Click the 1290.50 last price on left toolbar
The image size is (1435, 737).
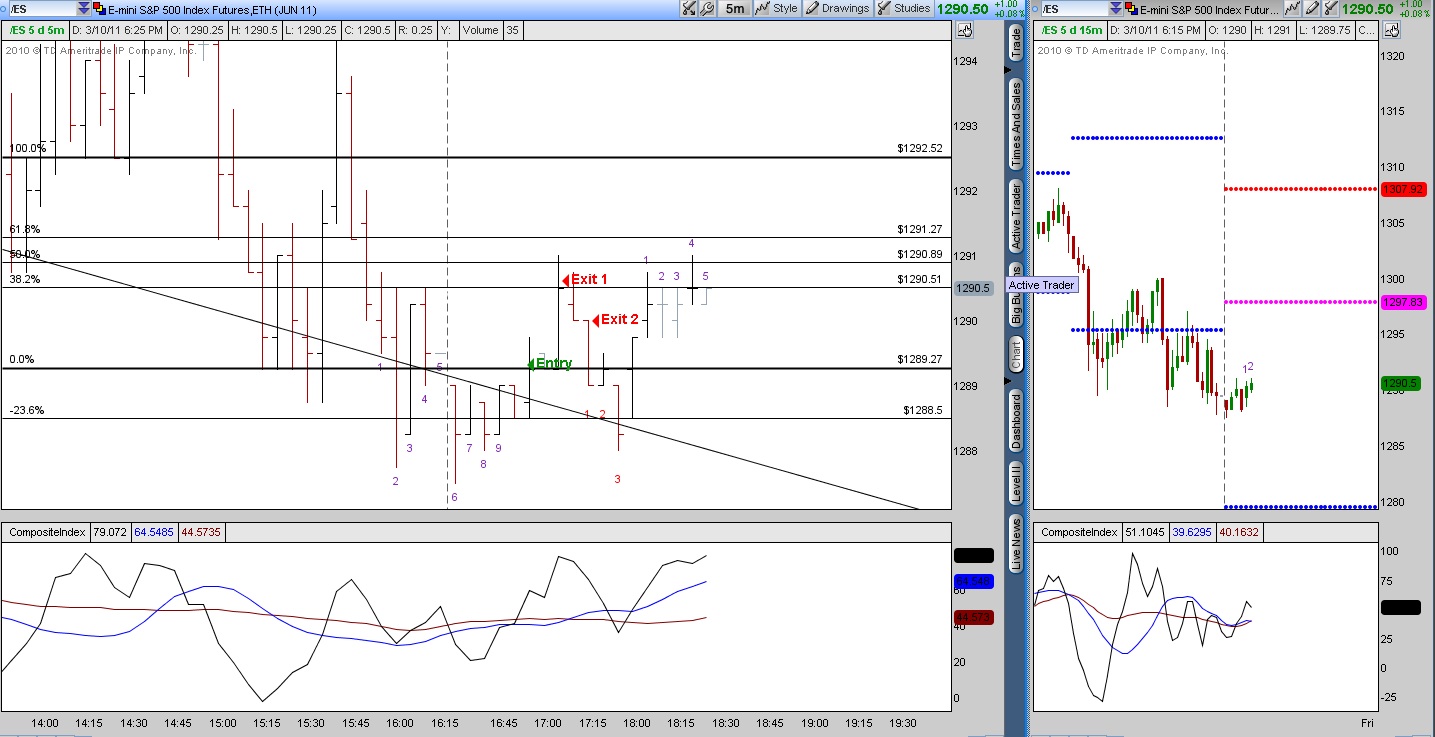(963, 9)
